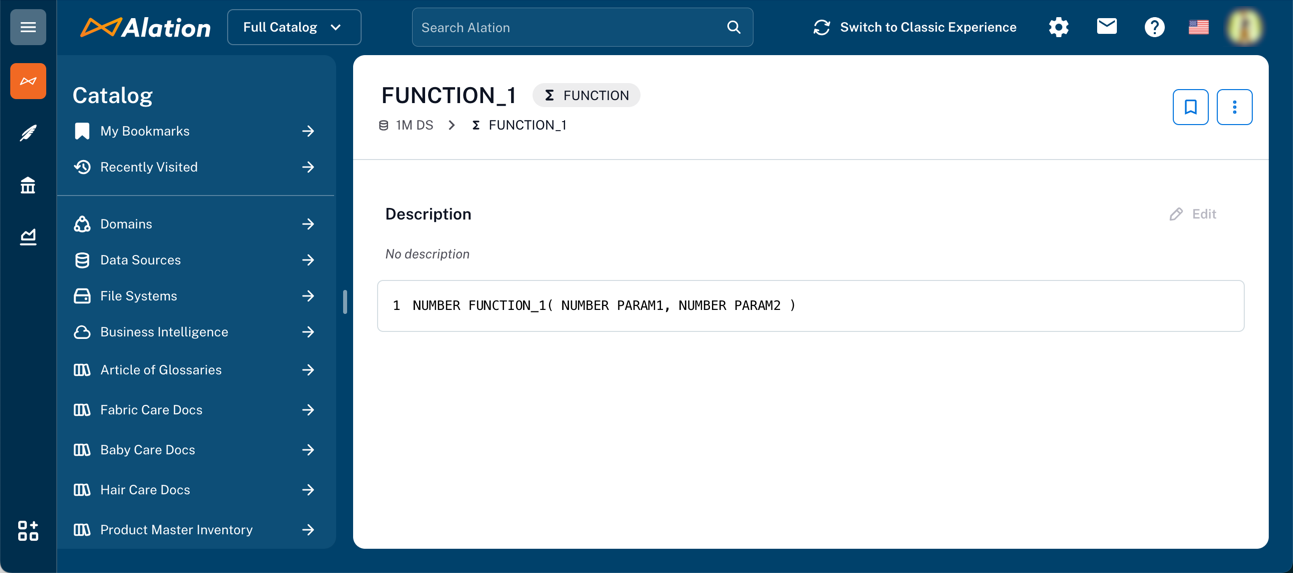Click the function signature code line
The width and height of the screenshot is (1293, 573).
pyautogui.click(x=604, y=306)
